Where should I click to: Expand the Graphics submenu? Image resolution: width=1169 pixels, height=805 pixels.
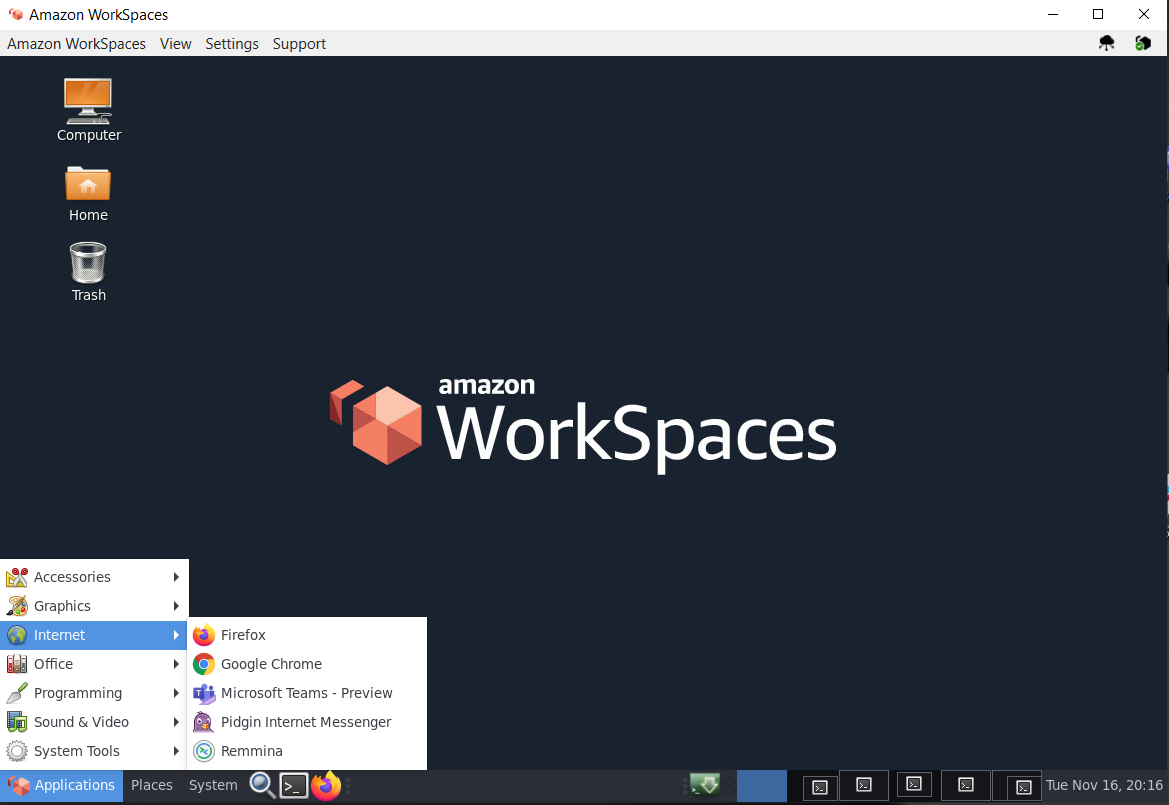[x=94, y=606]
